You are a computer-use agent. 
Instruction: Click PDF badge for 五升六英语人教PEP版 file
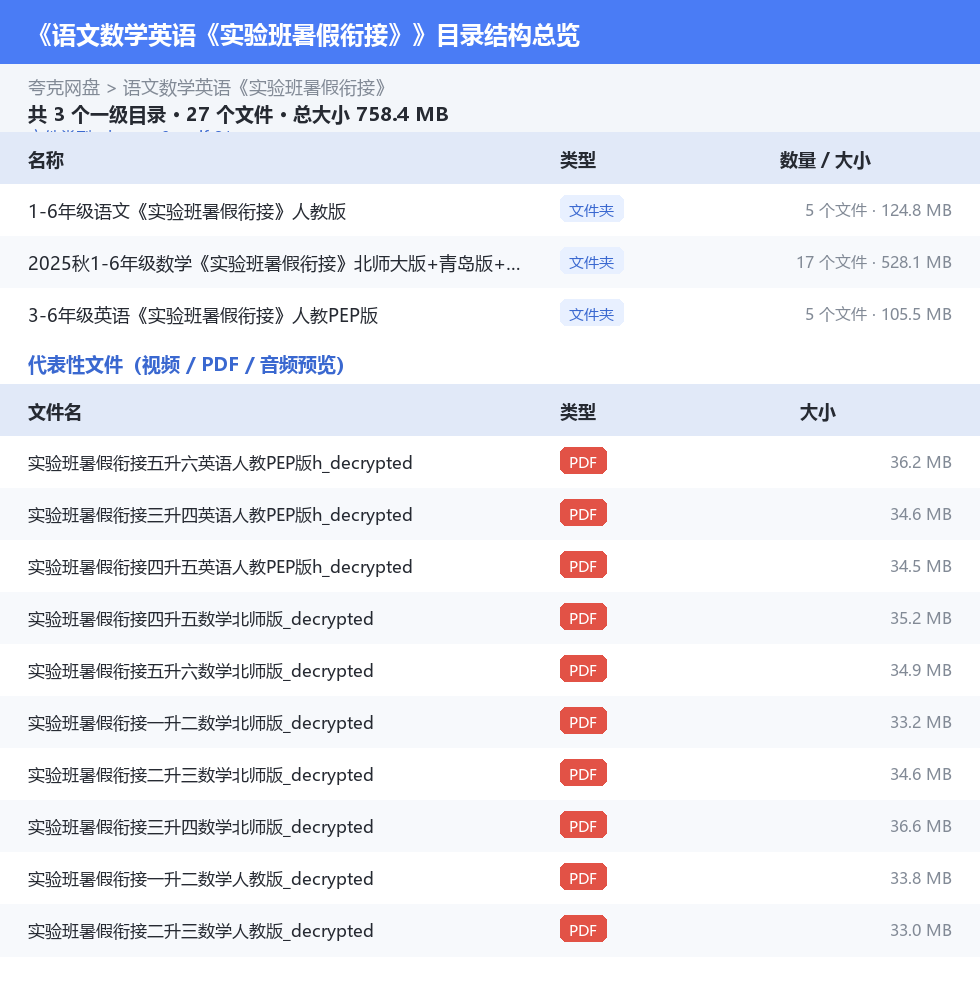tap(583, 461)
